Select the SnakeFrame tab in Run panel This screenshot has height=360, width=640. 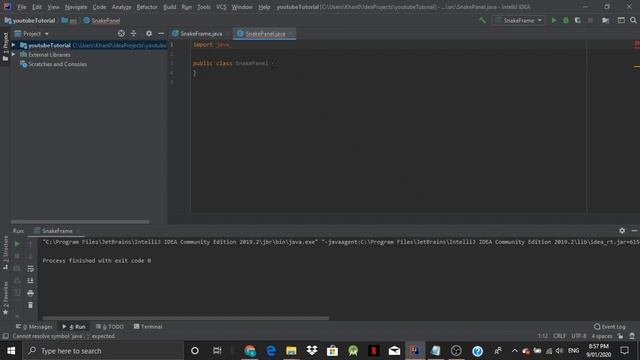pos(56,231)
